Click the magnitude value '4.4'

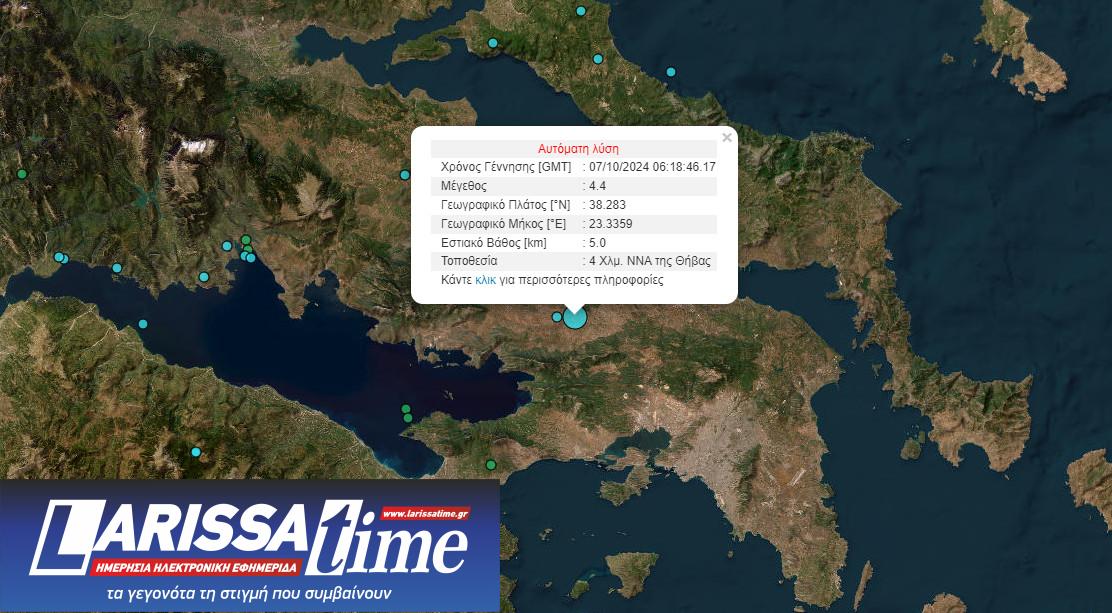[597, 187]
